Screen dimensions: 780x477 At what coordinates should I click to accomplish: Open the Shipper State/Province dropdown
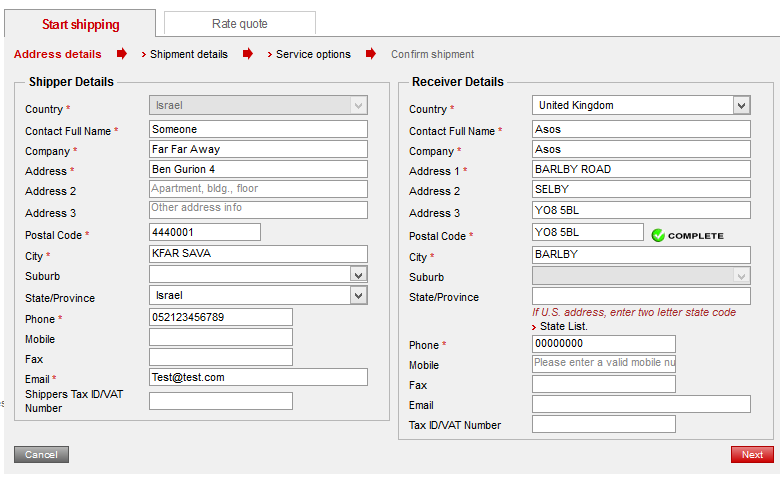click(x=358, y=295)
